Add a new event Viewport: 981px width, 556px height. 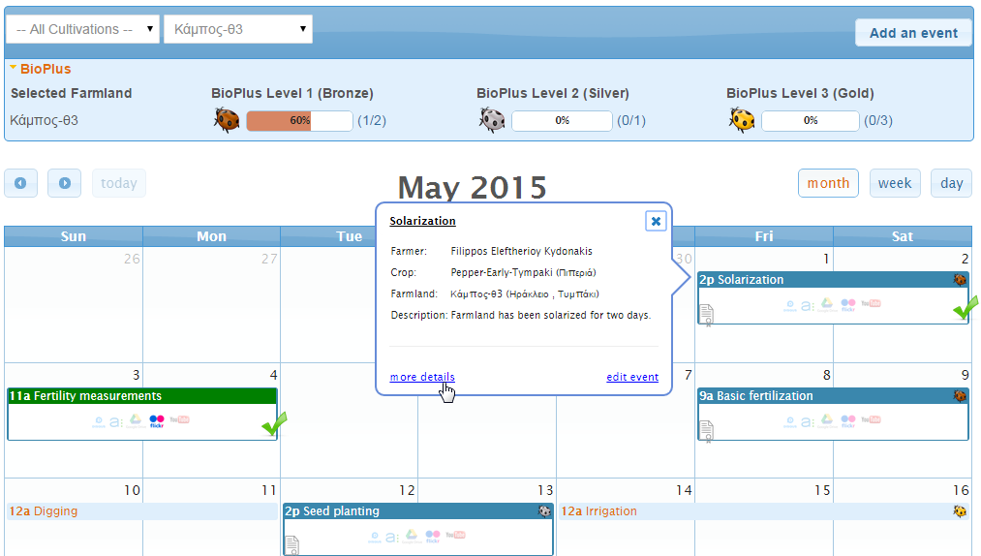913,33
